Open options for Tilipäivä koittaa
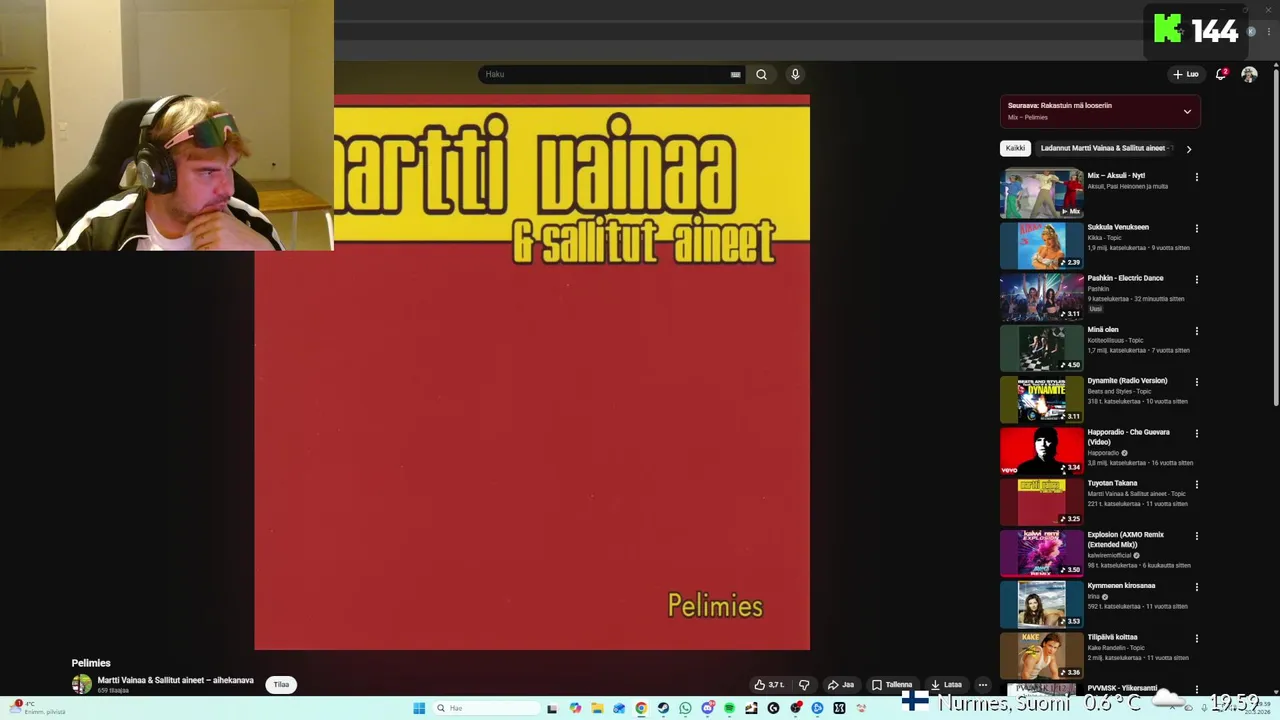This screenshot has width=1280, height=720. [x=1196, y=639]
